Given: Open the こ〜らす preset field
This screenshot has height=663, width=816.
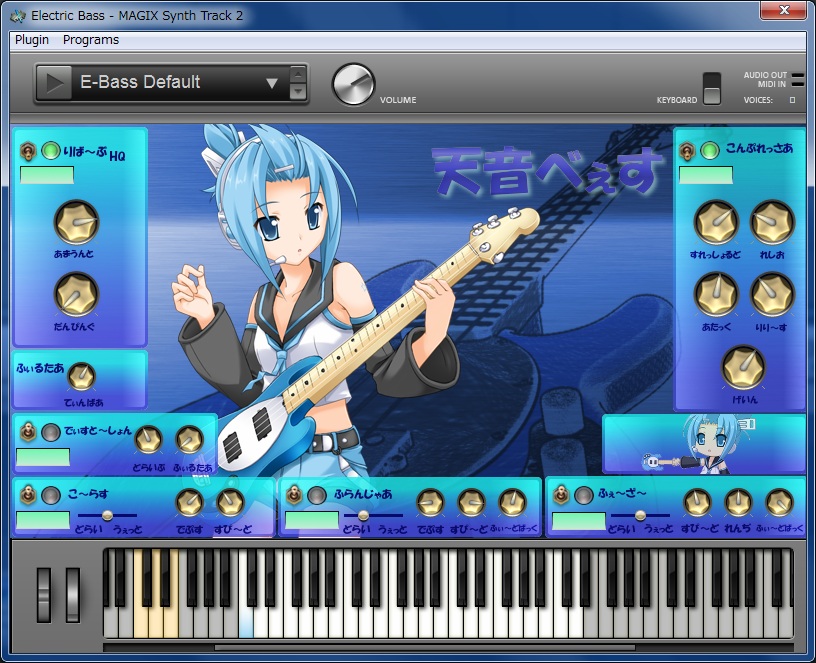Looking at the screenshot, I should point(43,520).
